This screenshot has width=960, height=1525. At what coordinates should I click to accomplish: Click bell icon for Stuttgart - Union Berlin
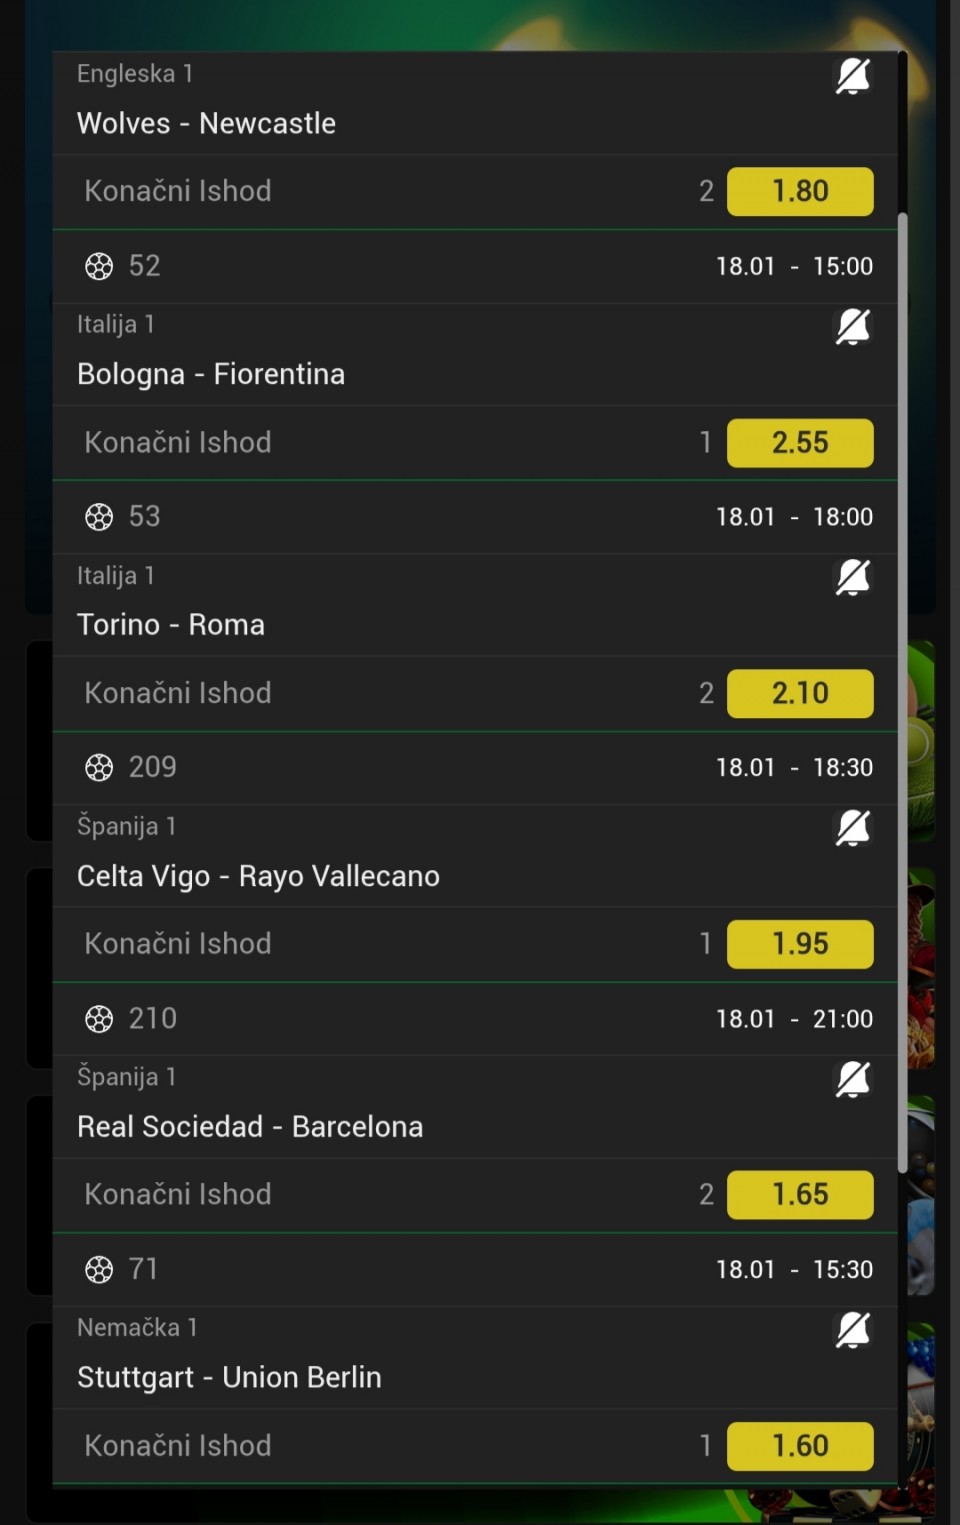853,1330
